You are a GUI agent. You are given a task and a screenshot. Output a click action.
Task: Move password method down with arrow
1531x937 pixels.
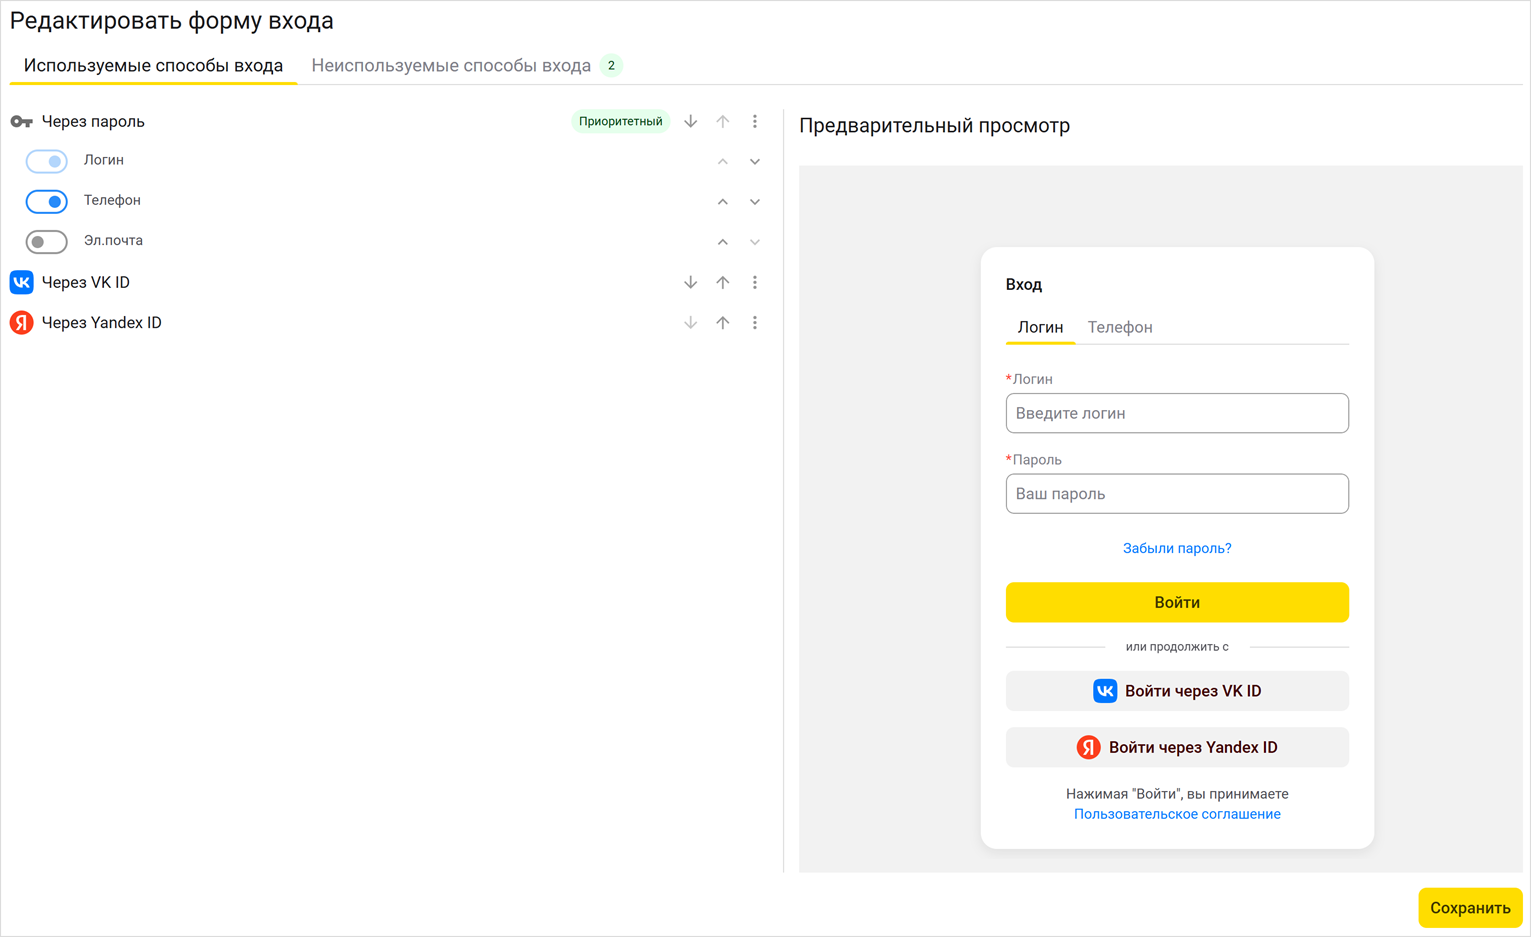point(690,121)
